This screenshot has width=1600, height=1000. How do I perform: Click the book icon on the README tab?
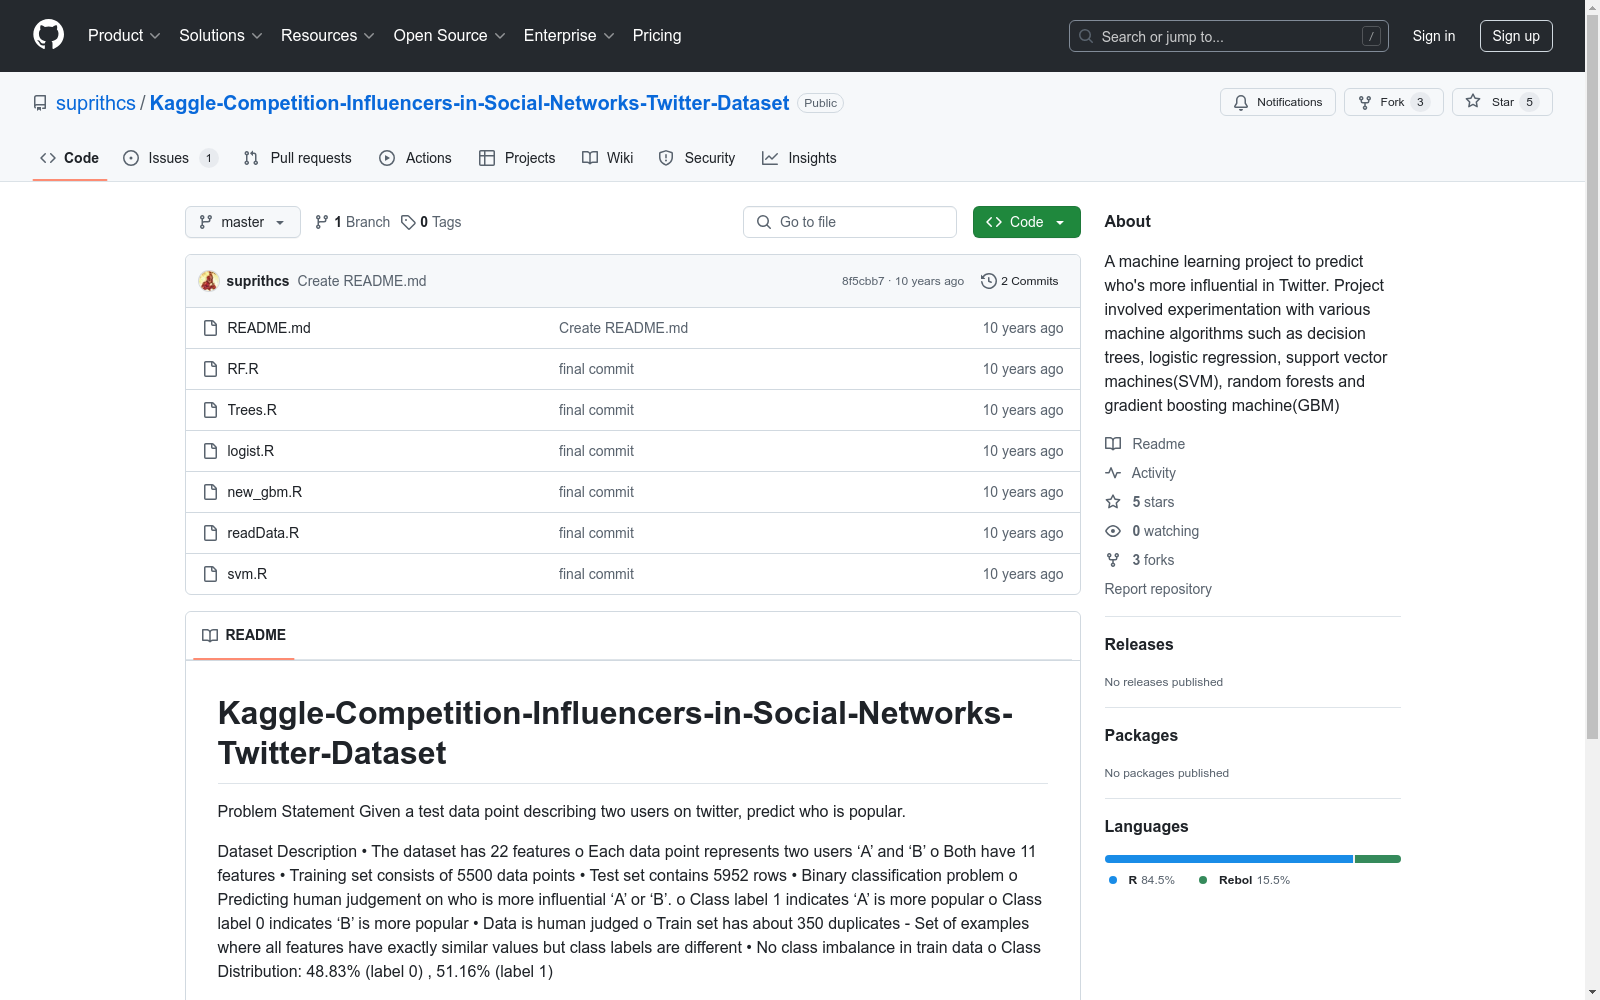coord(210,635)
